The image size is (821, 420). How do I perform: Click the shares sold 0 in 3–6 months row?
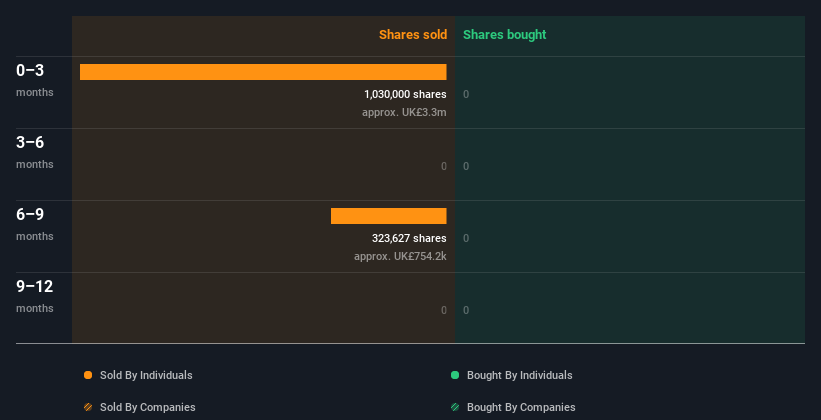point(444,167)
